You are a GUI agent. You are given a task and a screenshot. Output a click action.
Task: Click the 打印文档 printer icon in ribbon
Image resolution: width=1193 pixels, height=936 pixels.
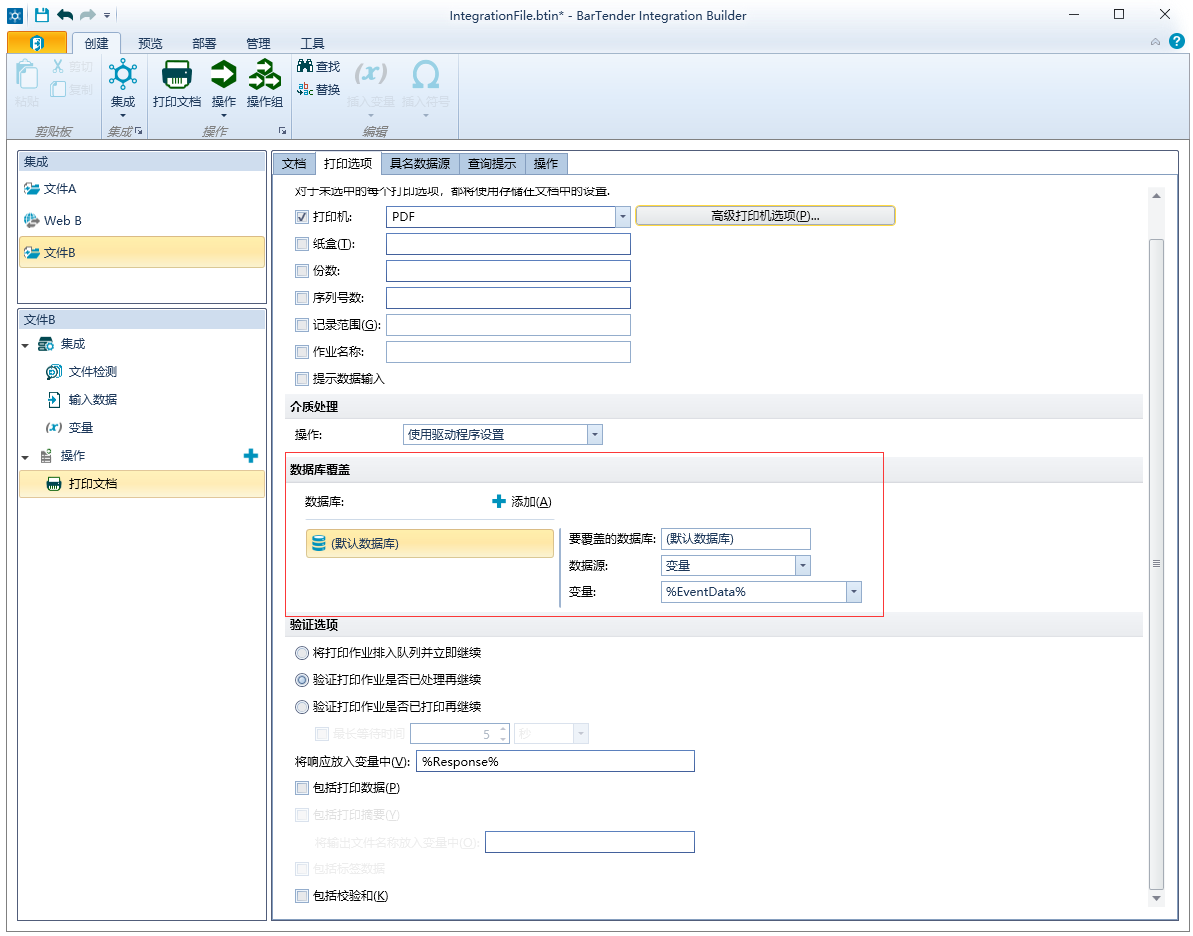pyautogui.click(x=177, y=76)
